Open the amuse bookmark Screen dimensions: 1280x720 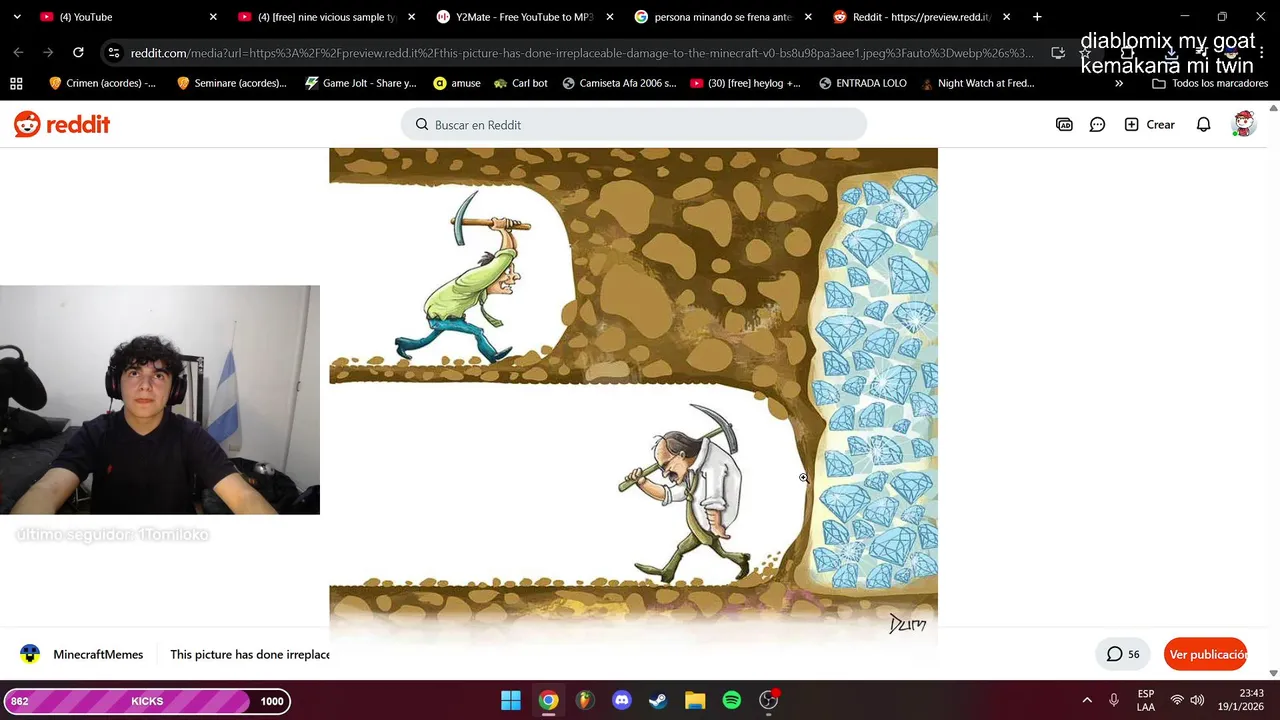[x=457, y=83]
